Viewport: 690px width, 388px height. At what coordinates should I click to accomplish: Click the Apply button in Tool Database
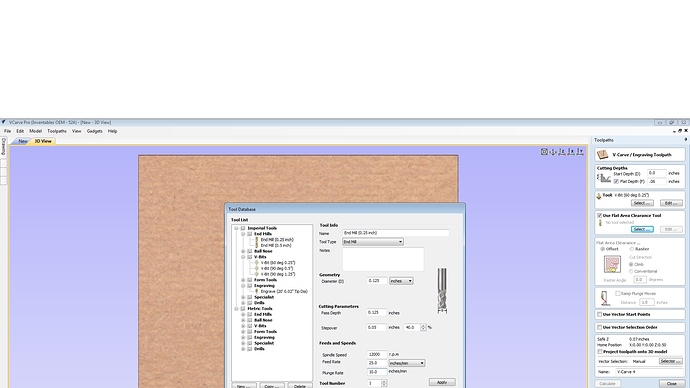click(442, 382)
